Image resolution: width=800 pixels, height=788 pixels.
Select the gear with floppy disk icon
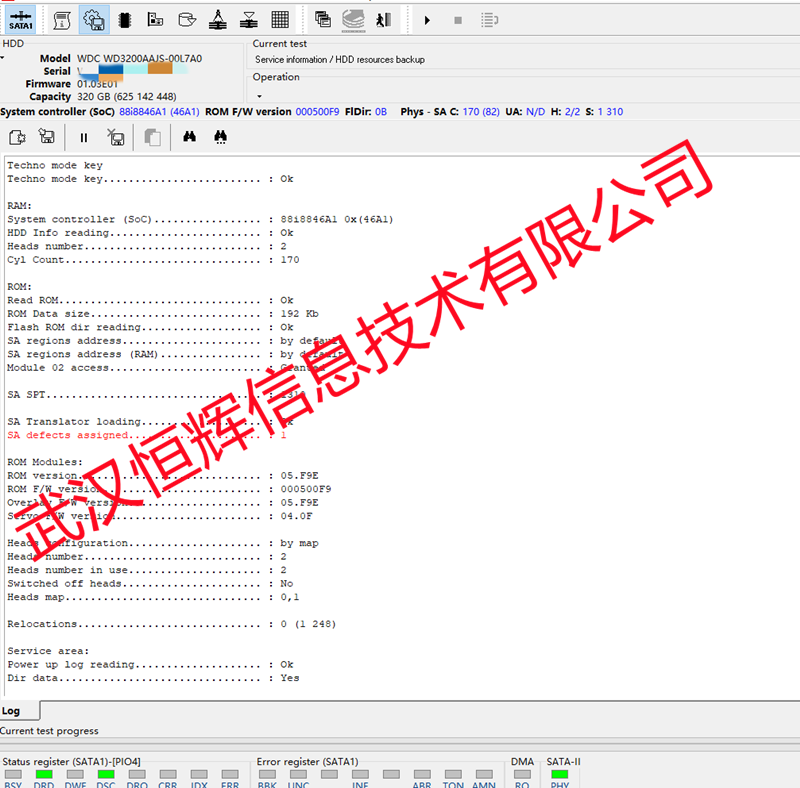pos(93,19)
